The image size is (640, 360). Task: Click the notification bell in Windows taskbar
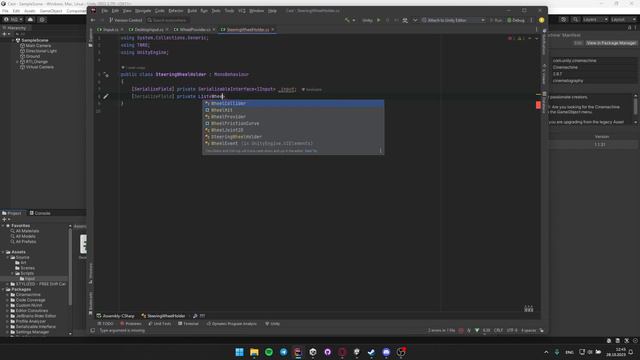pos(631,352)
